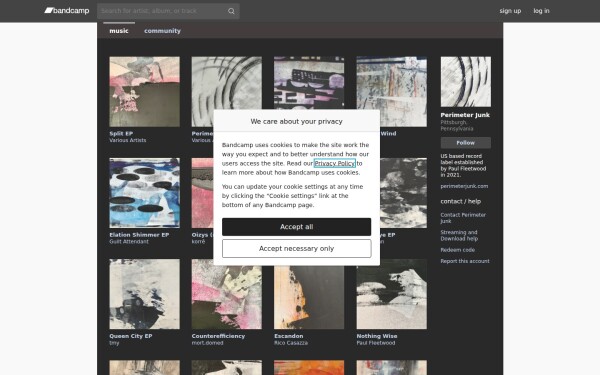
Task: Open Nothing Wise title link
Action: pos(377,336)
